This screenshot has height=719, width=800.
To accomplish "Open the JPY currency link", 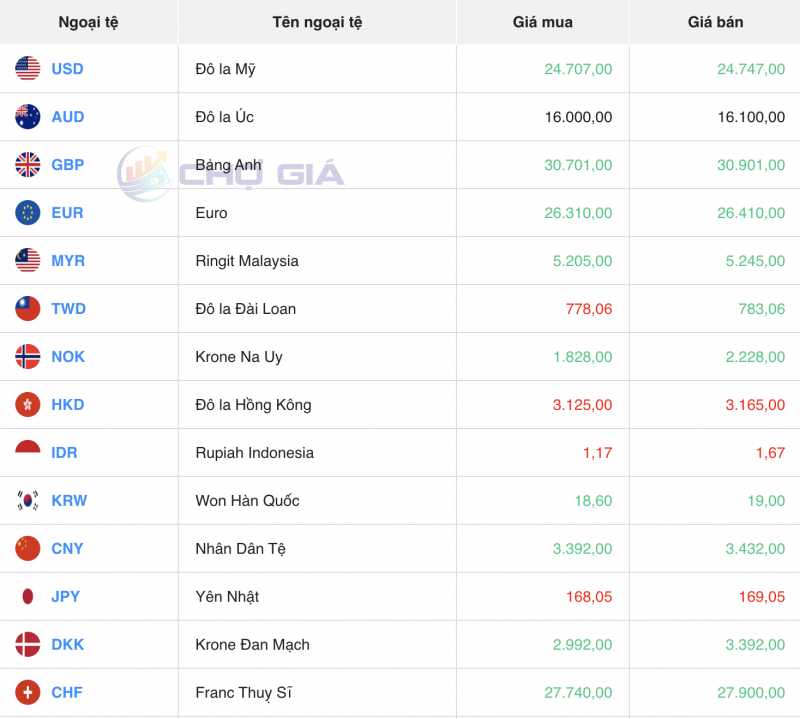I will 66,597.
